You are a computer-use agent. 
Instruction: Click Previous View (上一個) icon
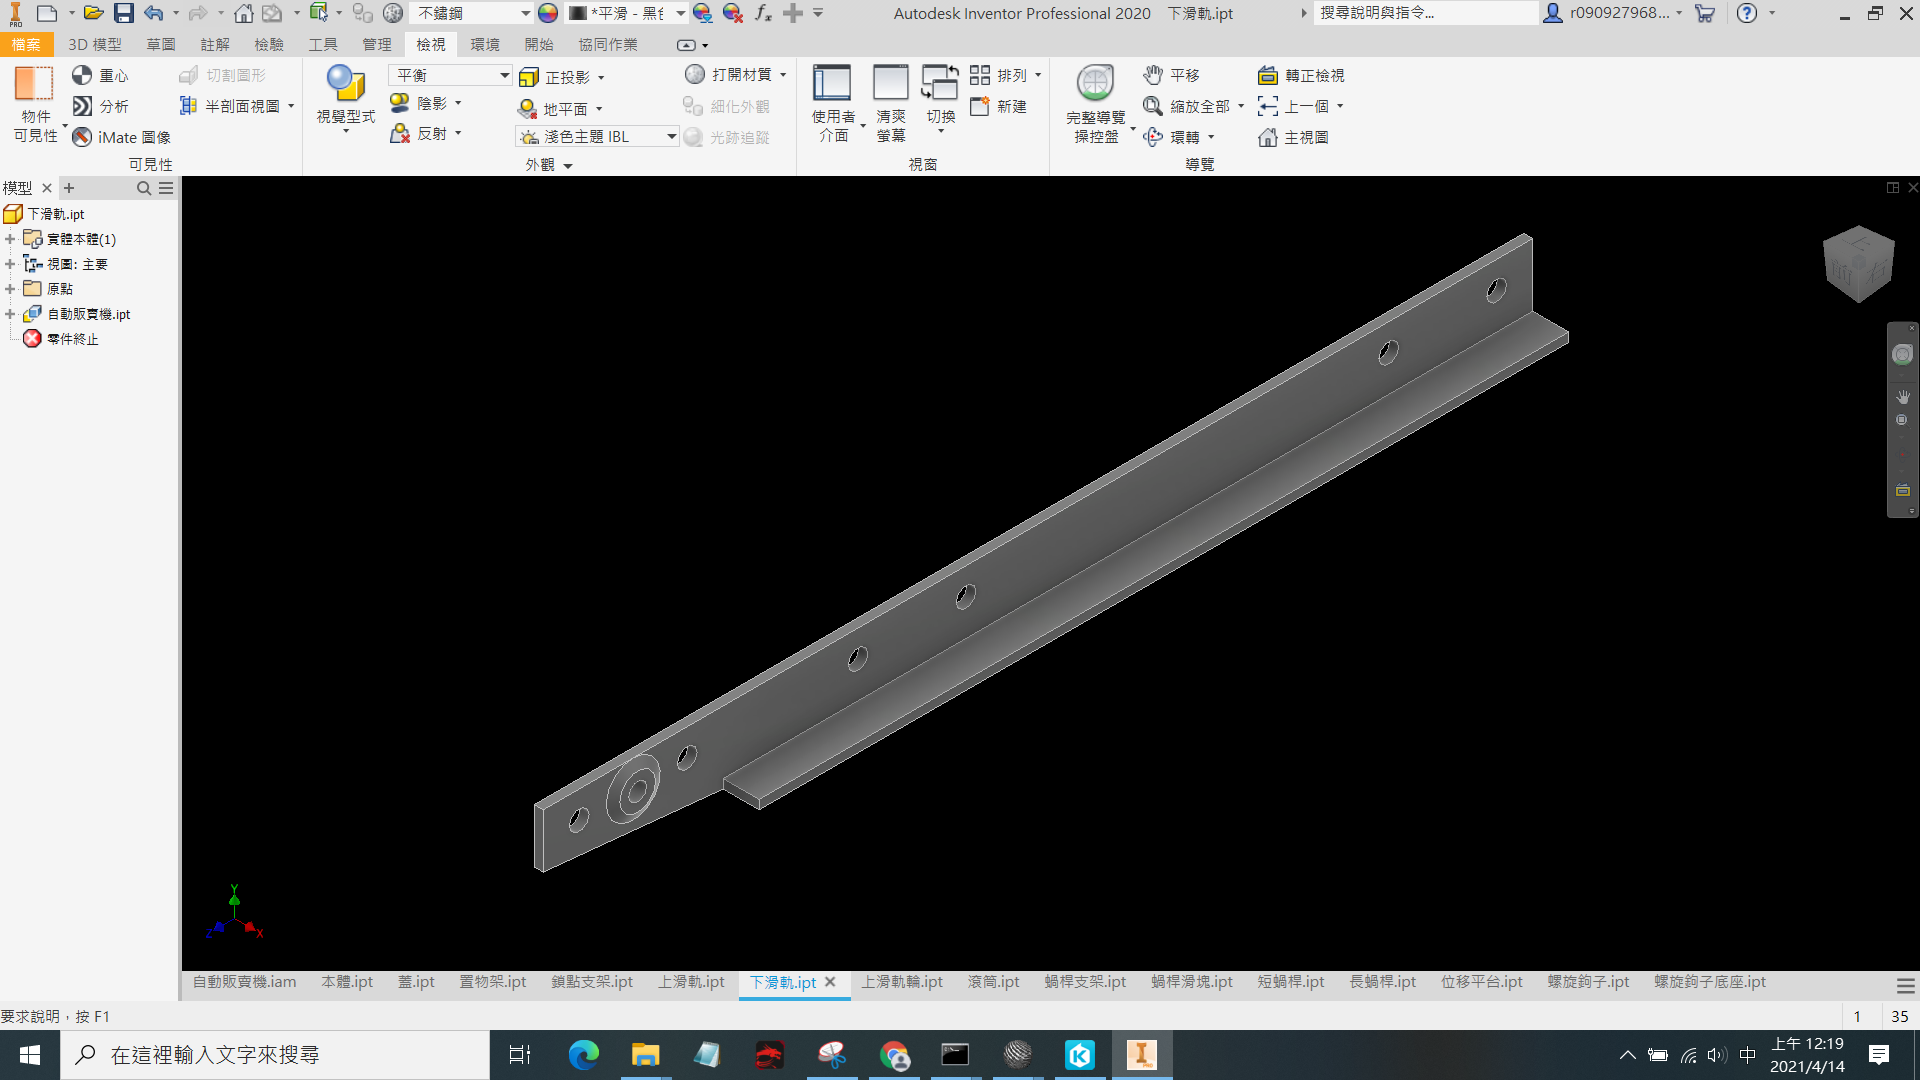point(1268,106)
